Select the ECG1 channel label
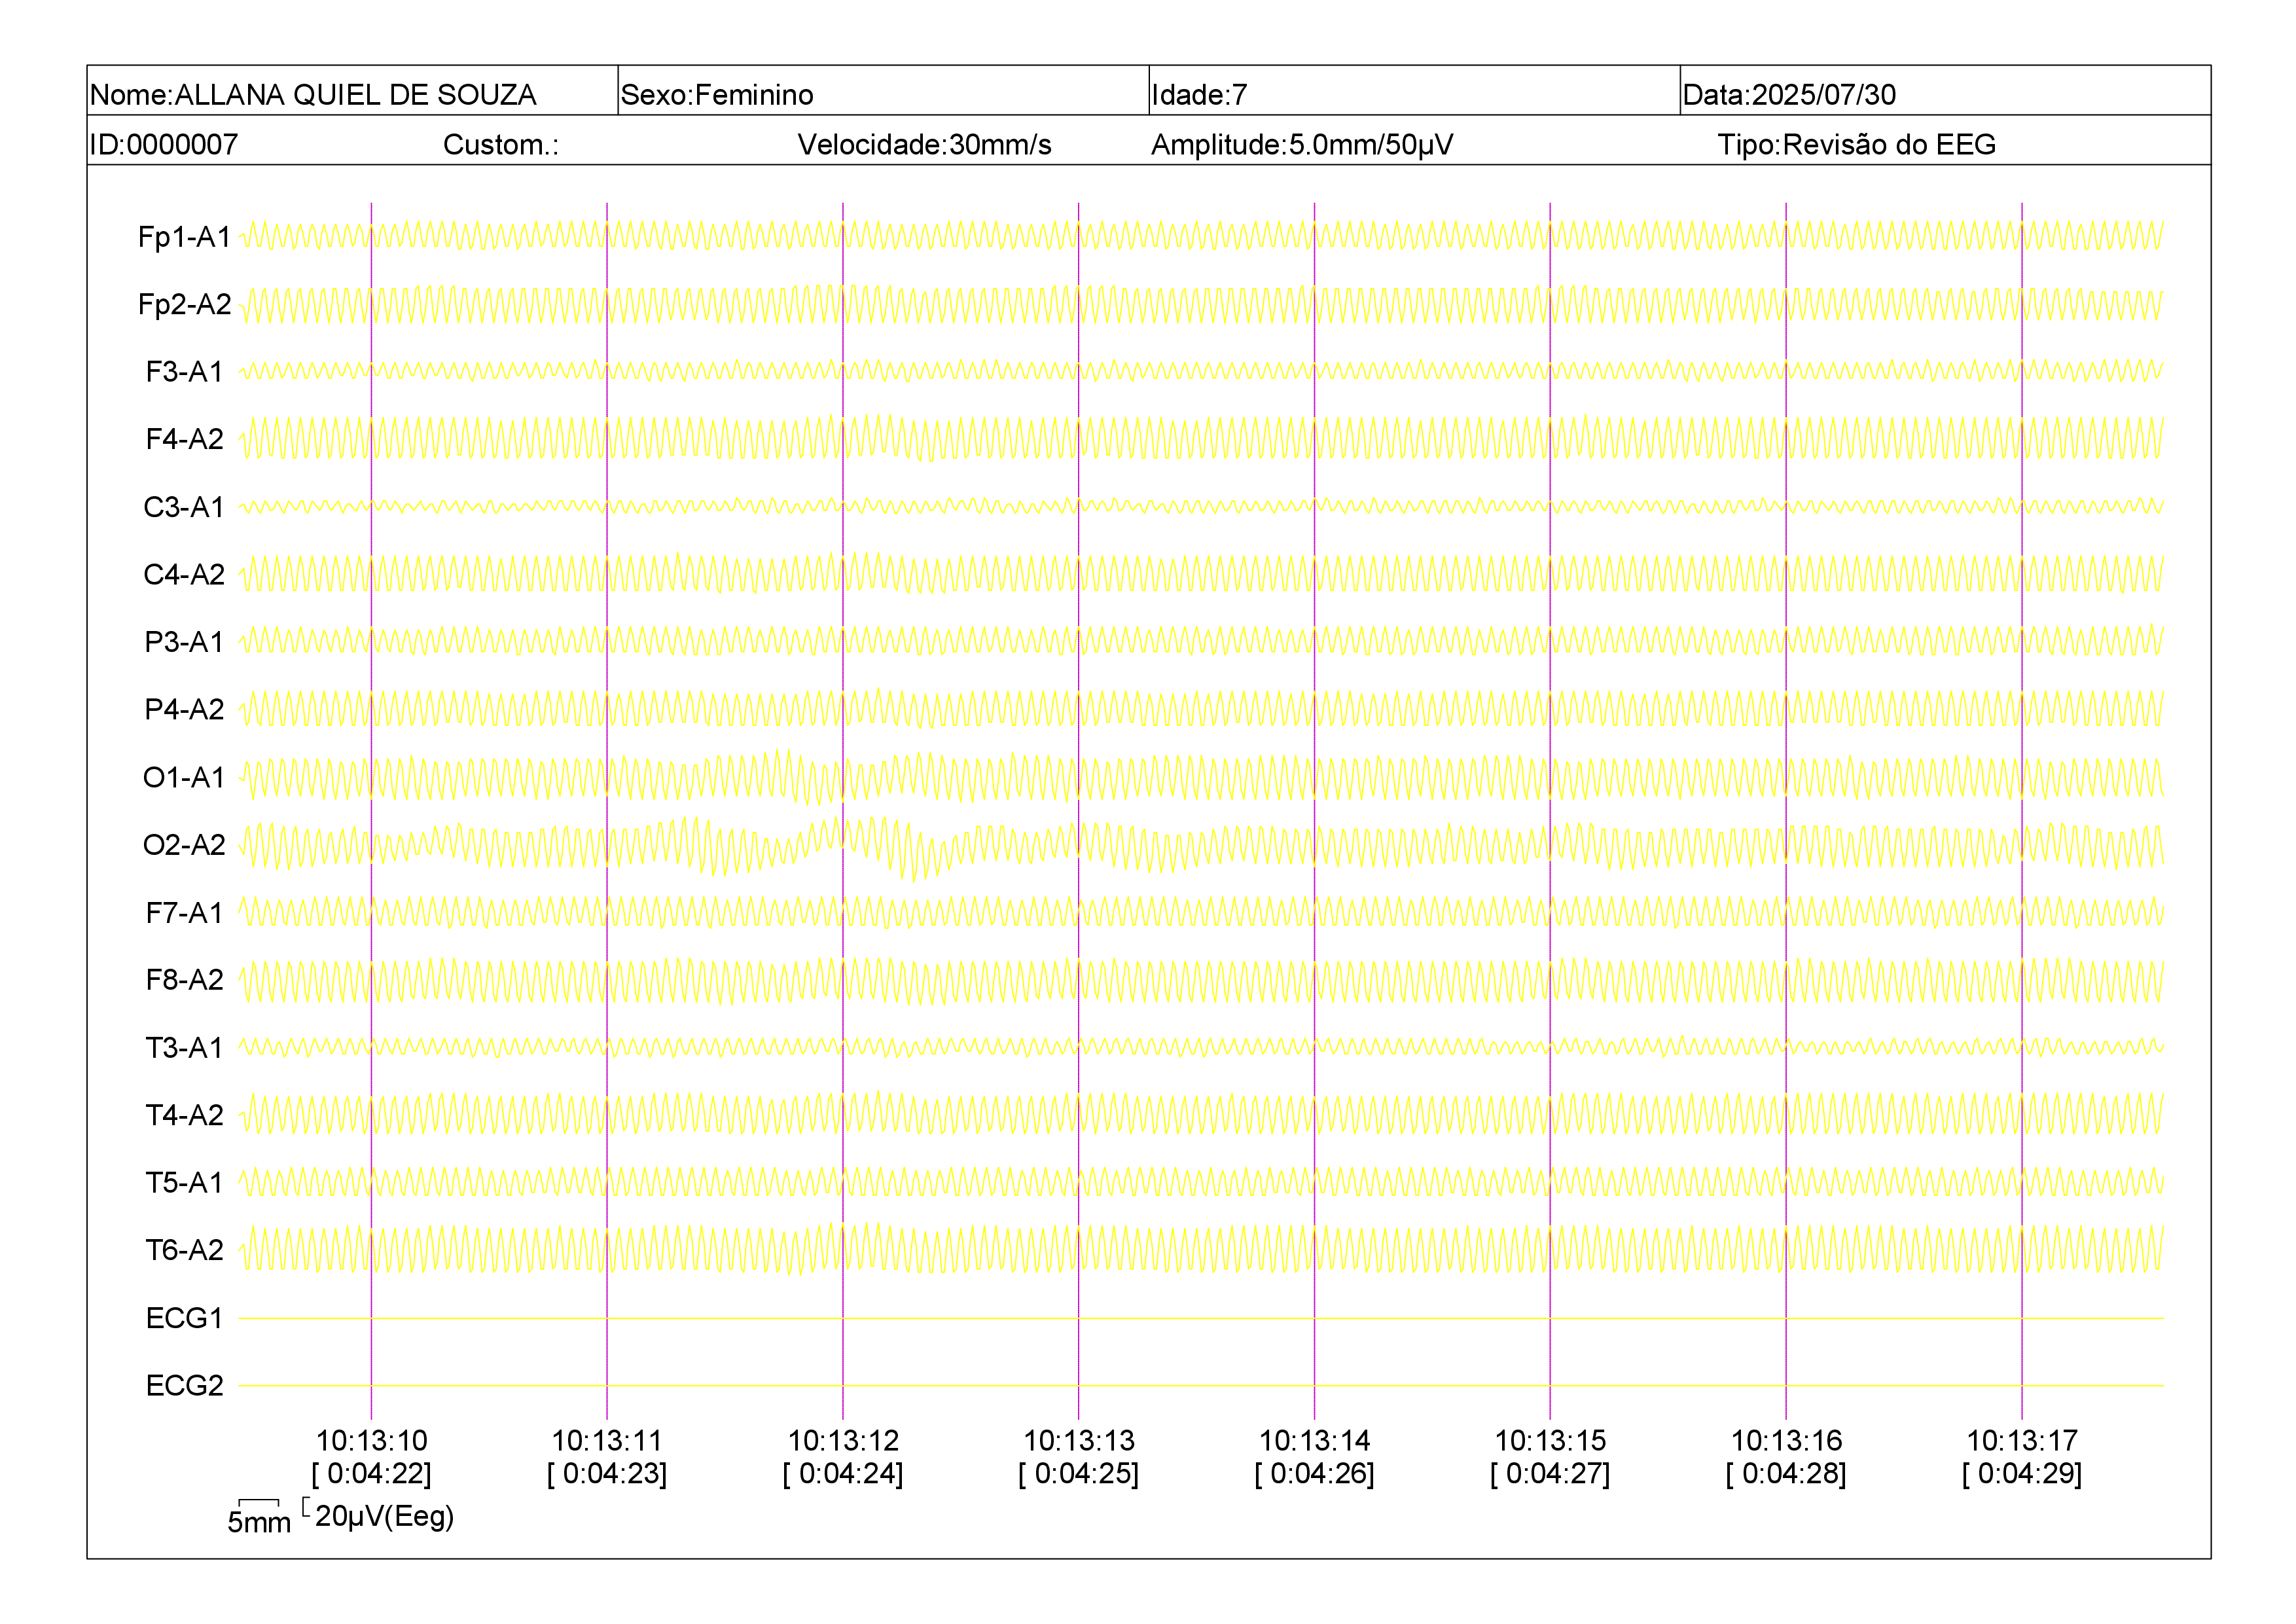 click(x=185, y=1318)
